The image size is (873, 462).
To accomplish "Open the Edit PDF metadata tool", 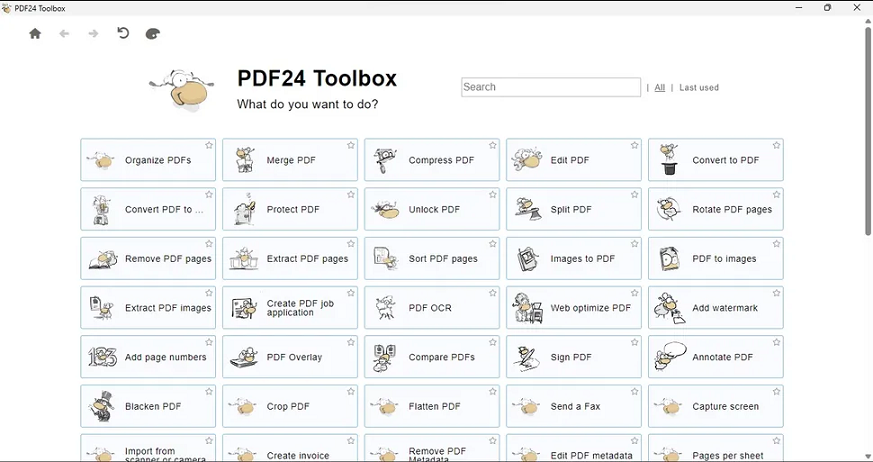I will (574, 448).
